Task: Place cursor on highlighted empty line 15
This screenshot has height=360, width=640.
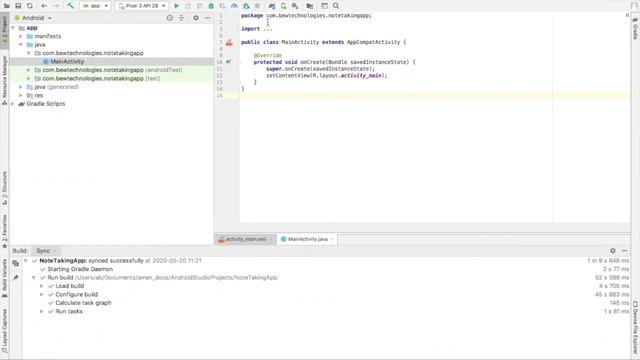Action: [x=435, y=96]
